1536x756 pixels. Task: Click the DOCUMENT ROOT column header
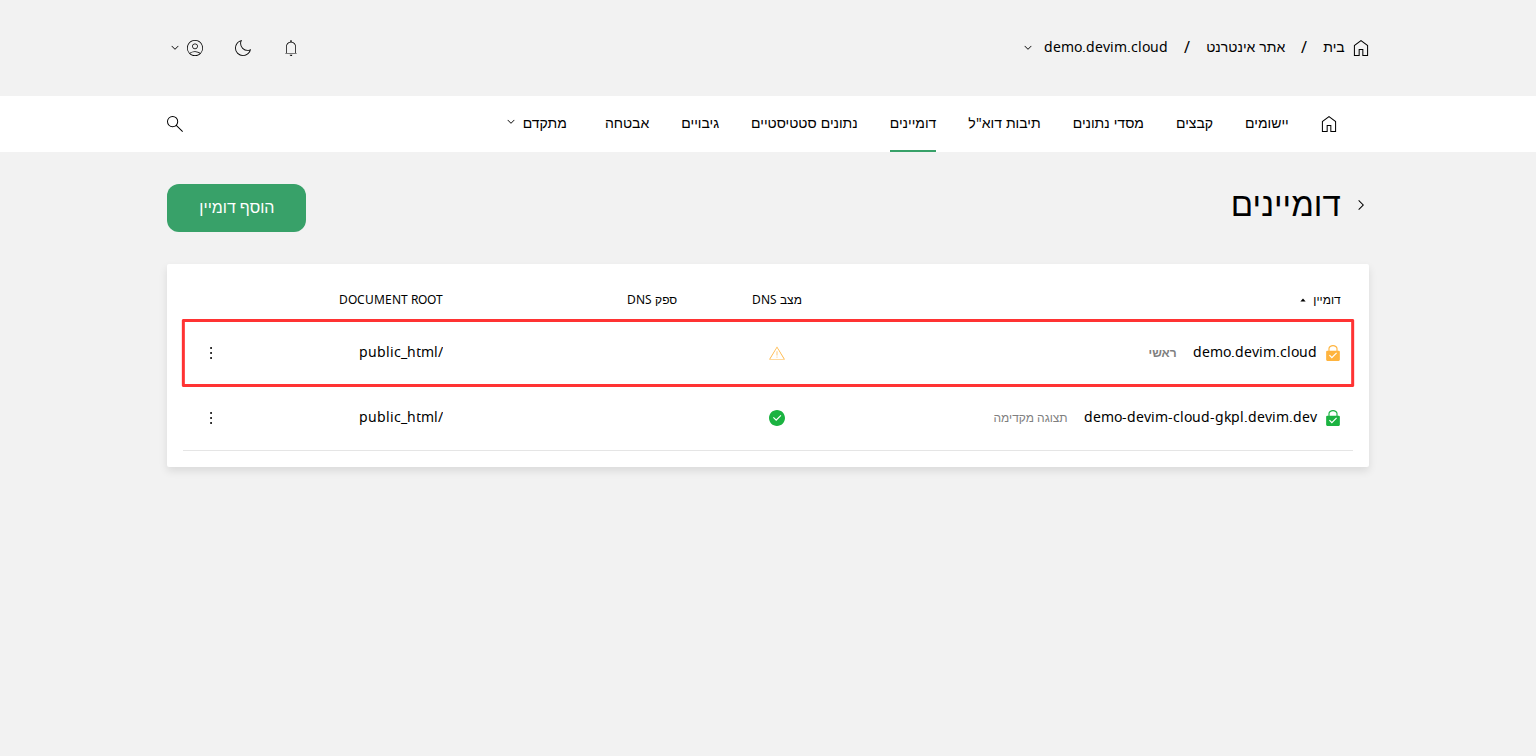pyautogui.click(x=391, y=300)
